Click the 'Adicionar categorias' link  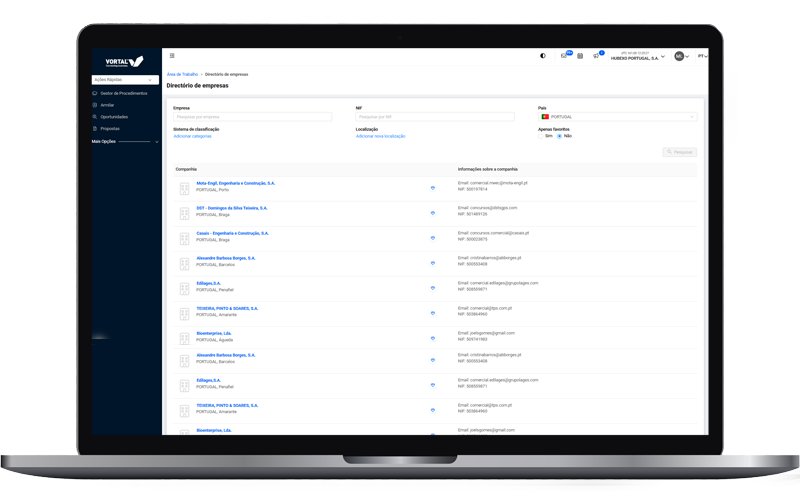pos(192,136)
